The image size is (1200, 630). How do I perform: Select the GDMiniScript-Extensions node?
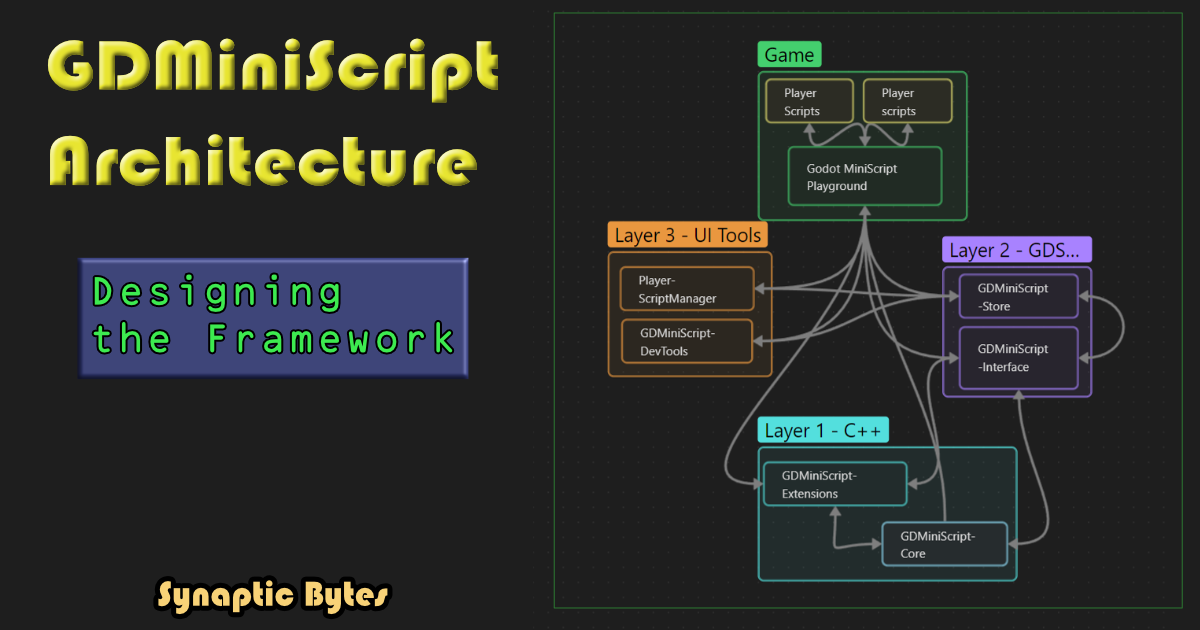pyautogui.click(x=835, y=484)
